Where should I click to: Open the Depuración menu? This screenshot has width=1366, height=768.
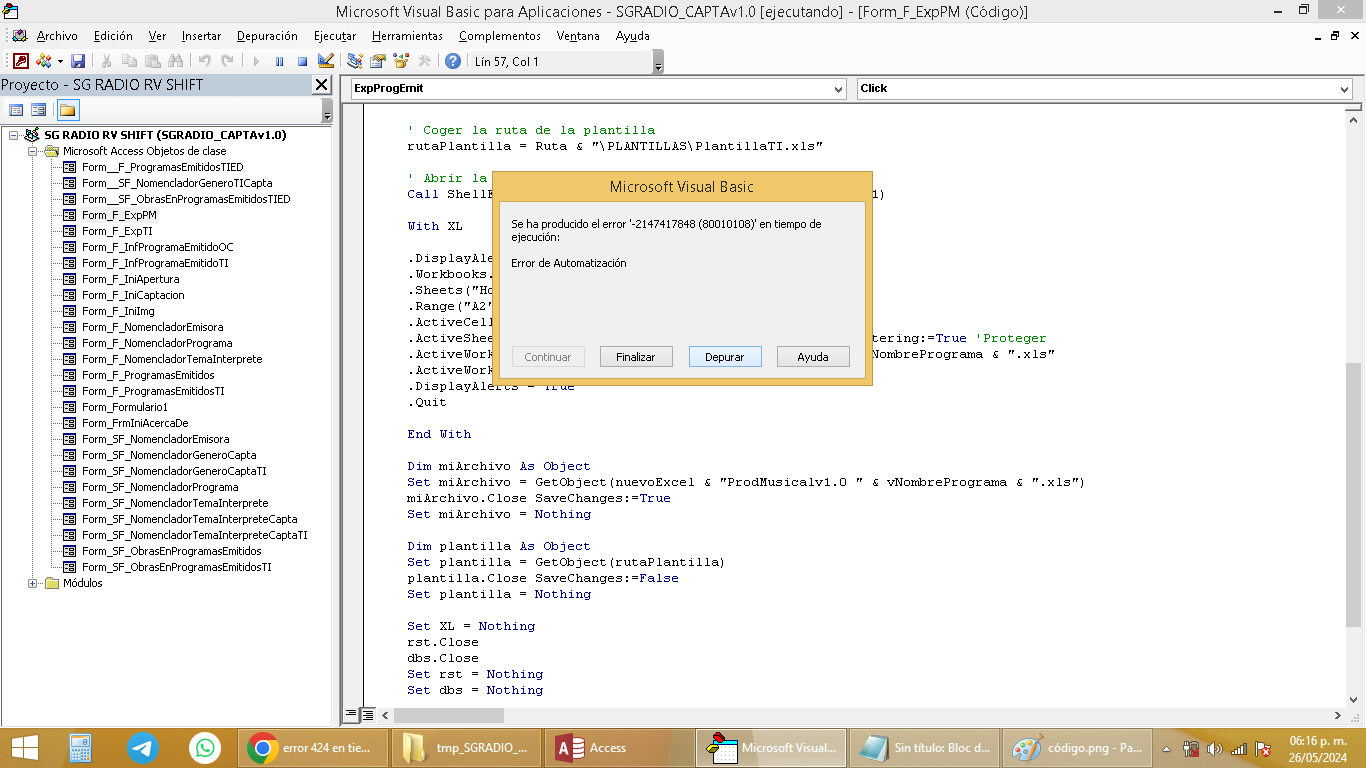click(x=267, y=36)
